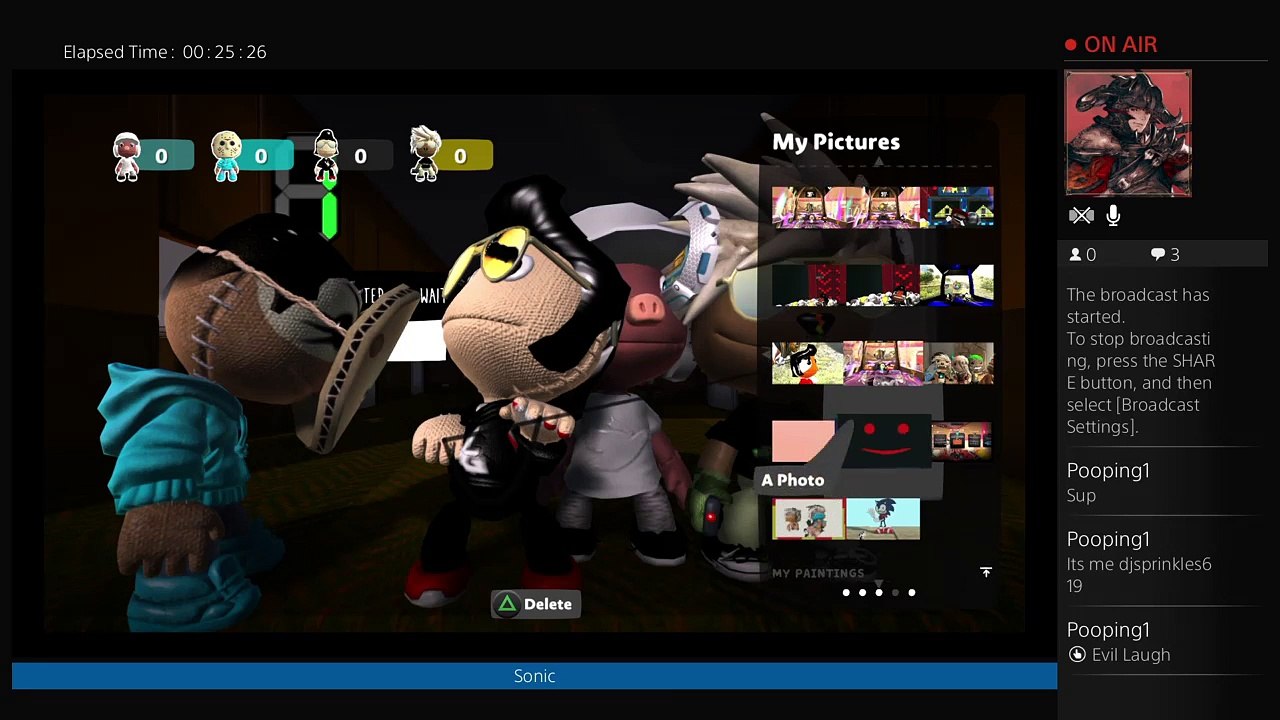Image resolution: width=1280 pixels, height=720 pixels.
Task: Open the group of sackboys picture
Action: point(957,363)
